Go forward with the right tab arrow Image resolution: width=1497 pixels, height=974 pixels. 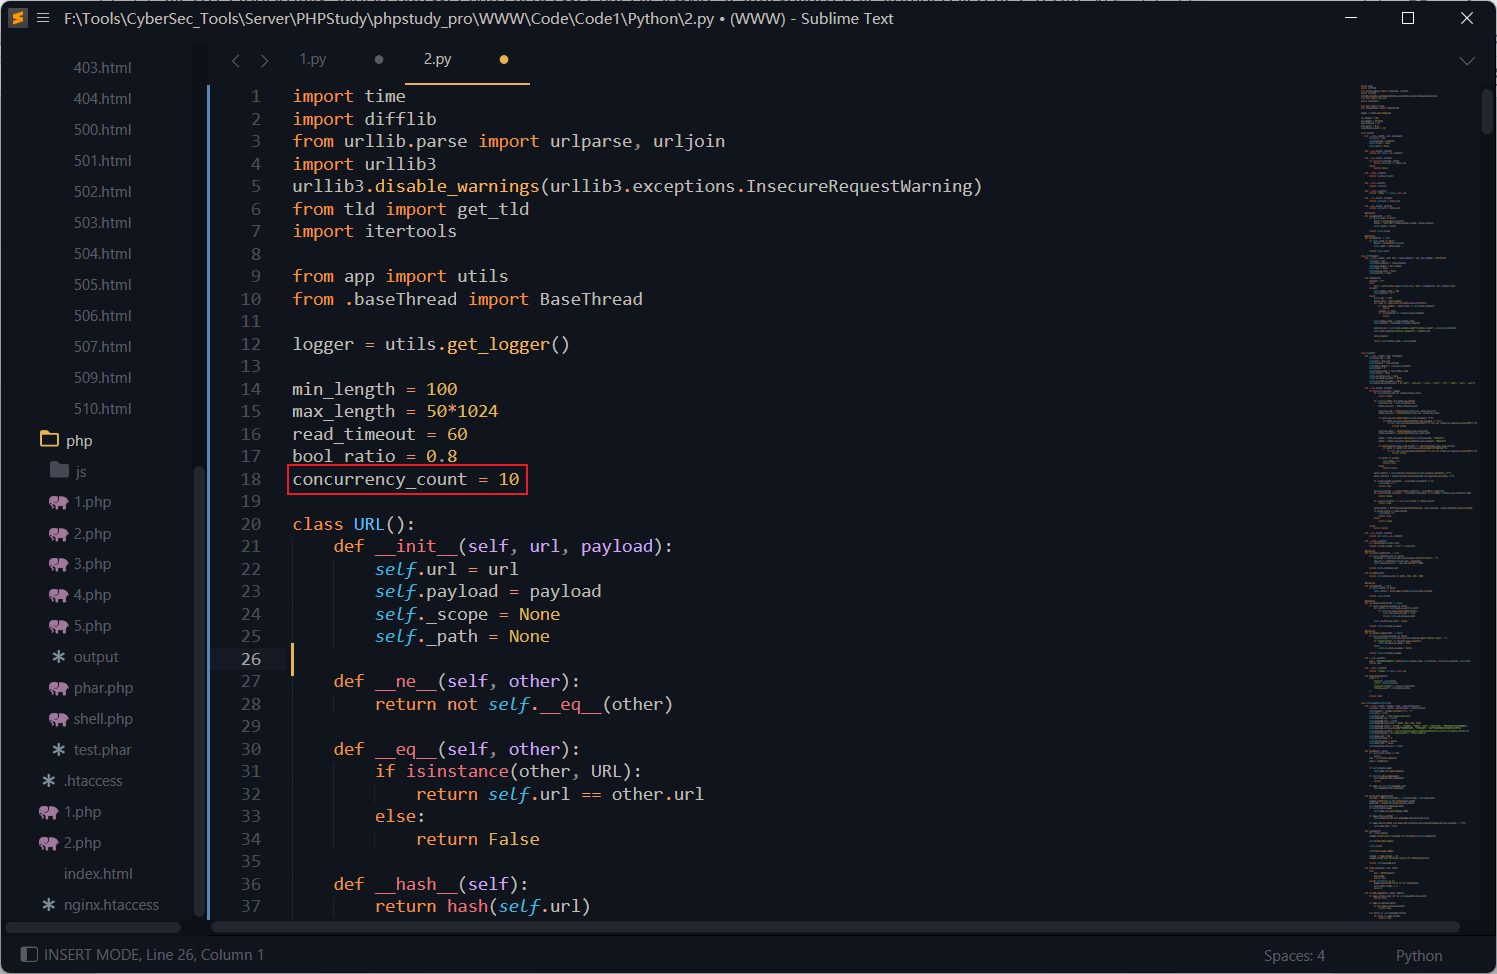[264, 61]
